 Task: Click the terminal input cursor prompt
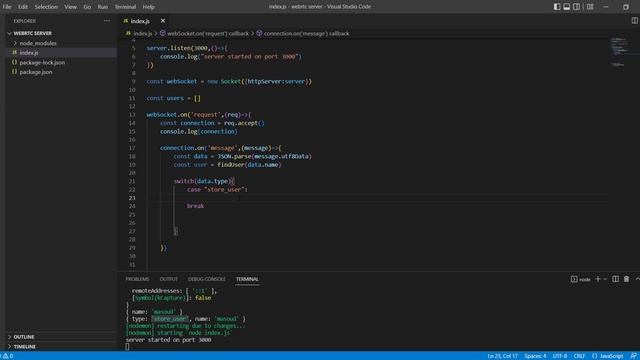(x=127, y=347)
